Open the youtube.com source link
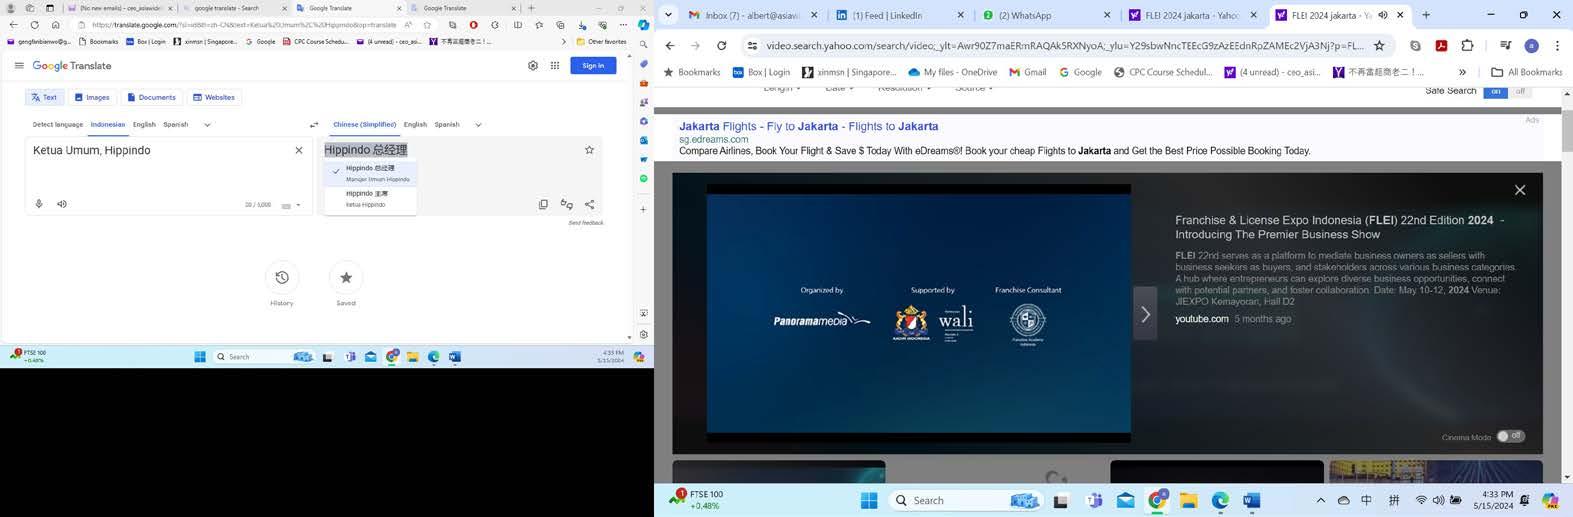1573x517 pixels. [x=1201, y=319]
